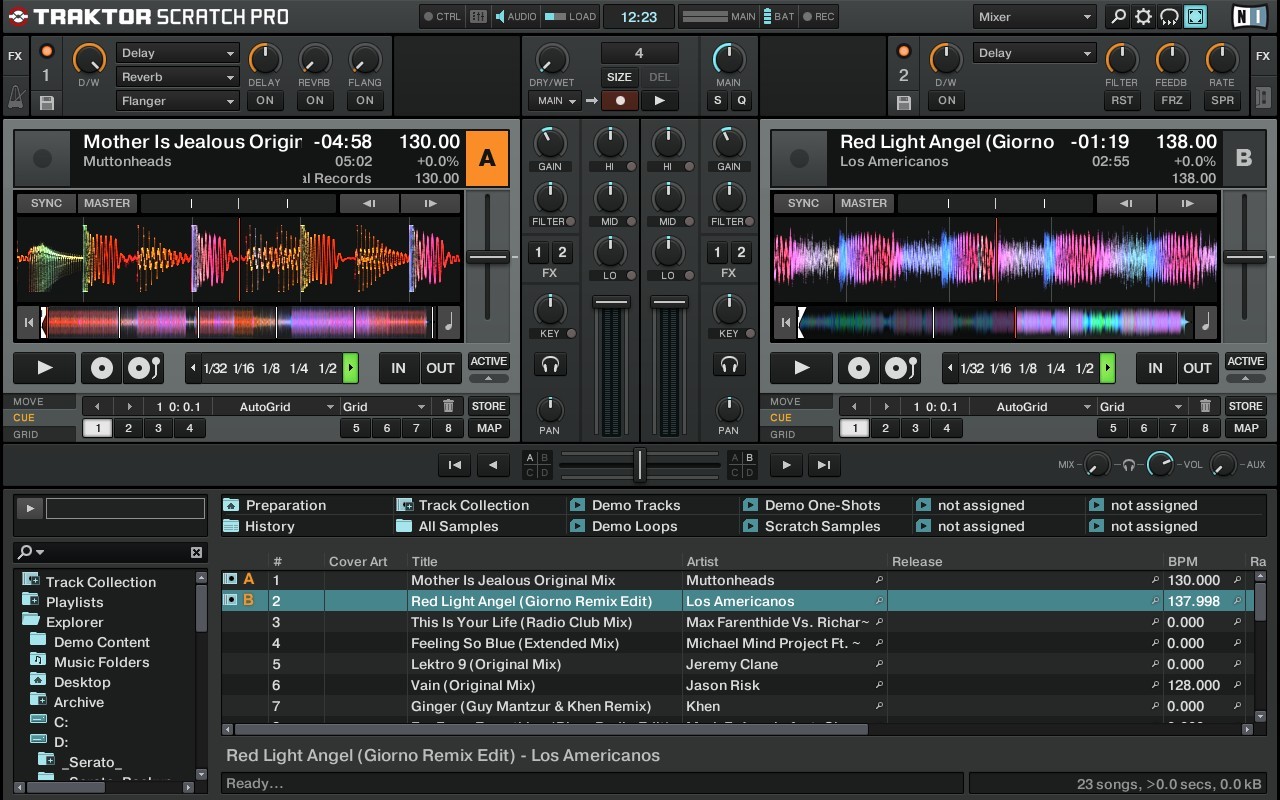
Task: Open FX unit 2 Delay dropdown
Action: (x=1034, y=53)
